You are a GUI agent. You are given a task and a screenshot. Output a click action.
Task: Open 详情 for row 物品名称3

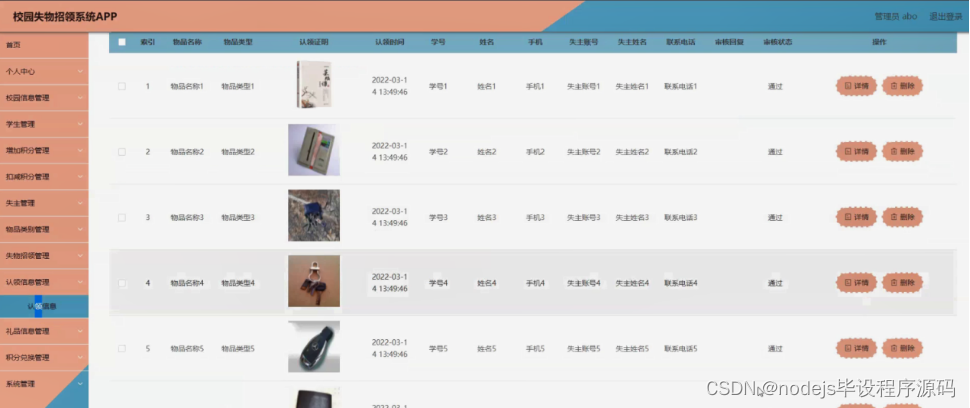pos(856,217)
